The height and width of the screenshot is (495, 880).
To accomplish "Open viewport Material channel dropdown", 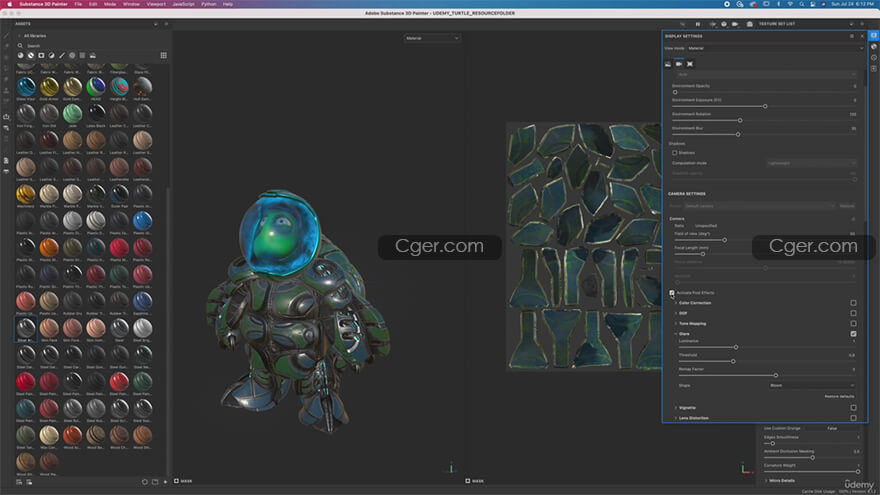I will point(432,38).
